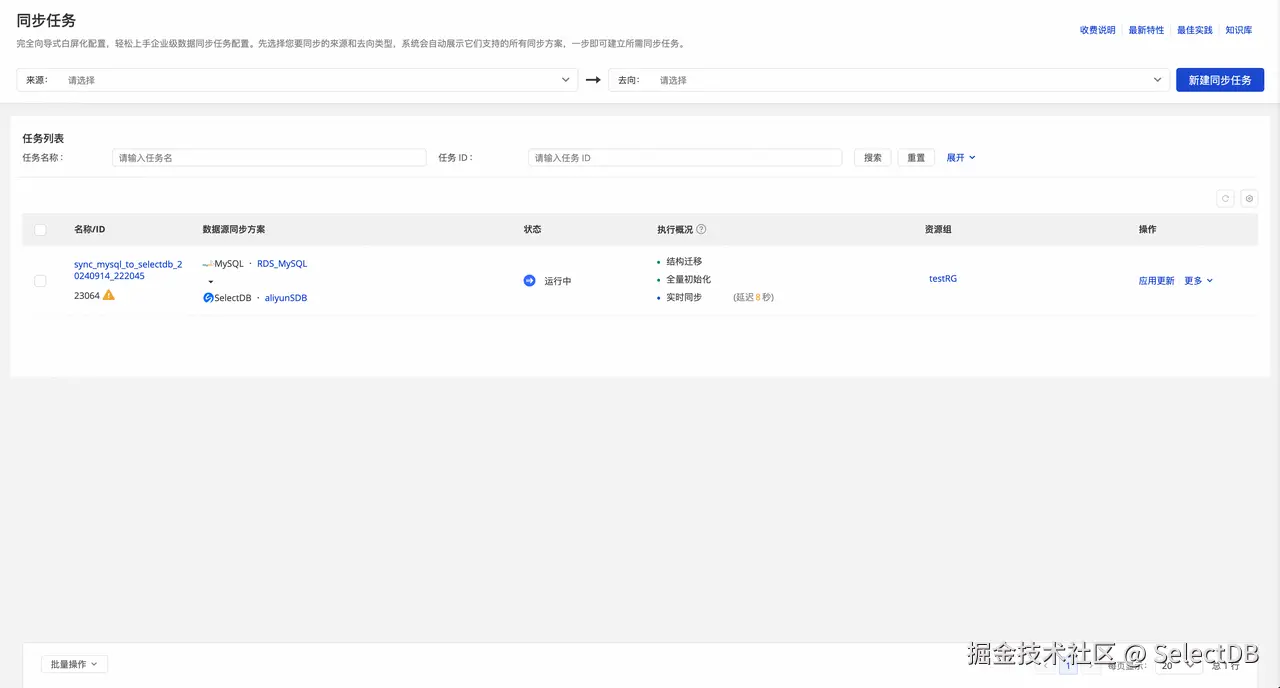Focus the 任务名称 input field
This screenshot has height=688, width=1280.
tap(269, 158)
